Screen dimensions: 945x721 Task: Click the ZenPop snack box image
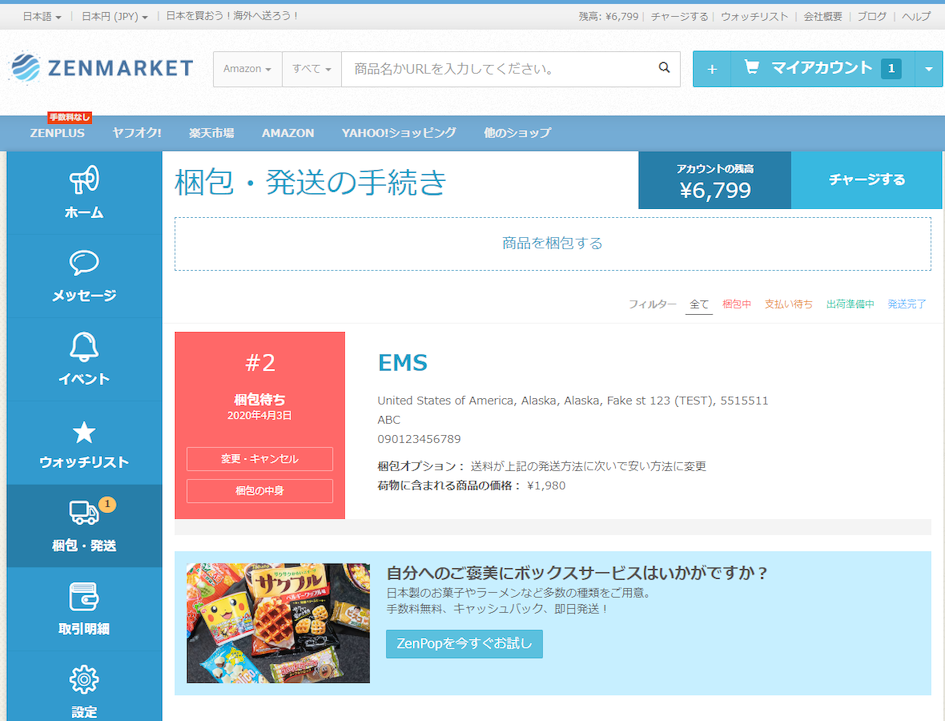click(278, 623)
